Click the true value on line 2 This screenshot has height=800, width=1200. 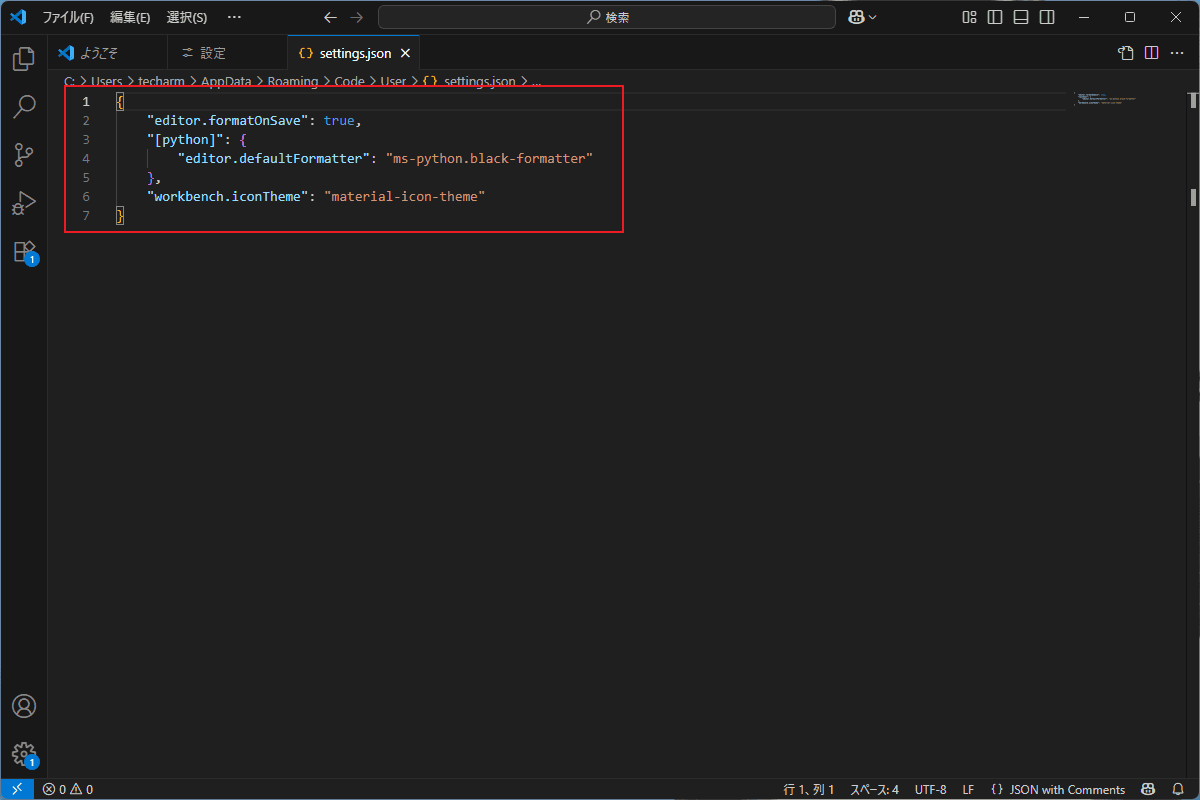pyautogui.click(x=339, y=120)
